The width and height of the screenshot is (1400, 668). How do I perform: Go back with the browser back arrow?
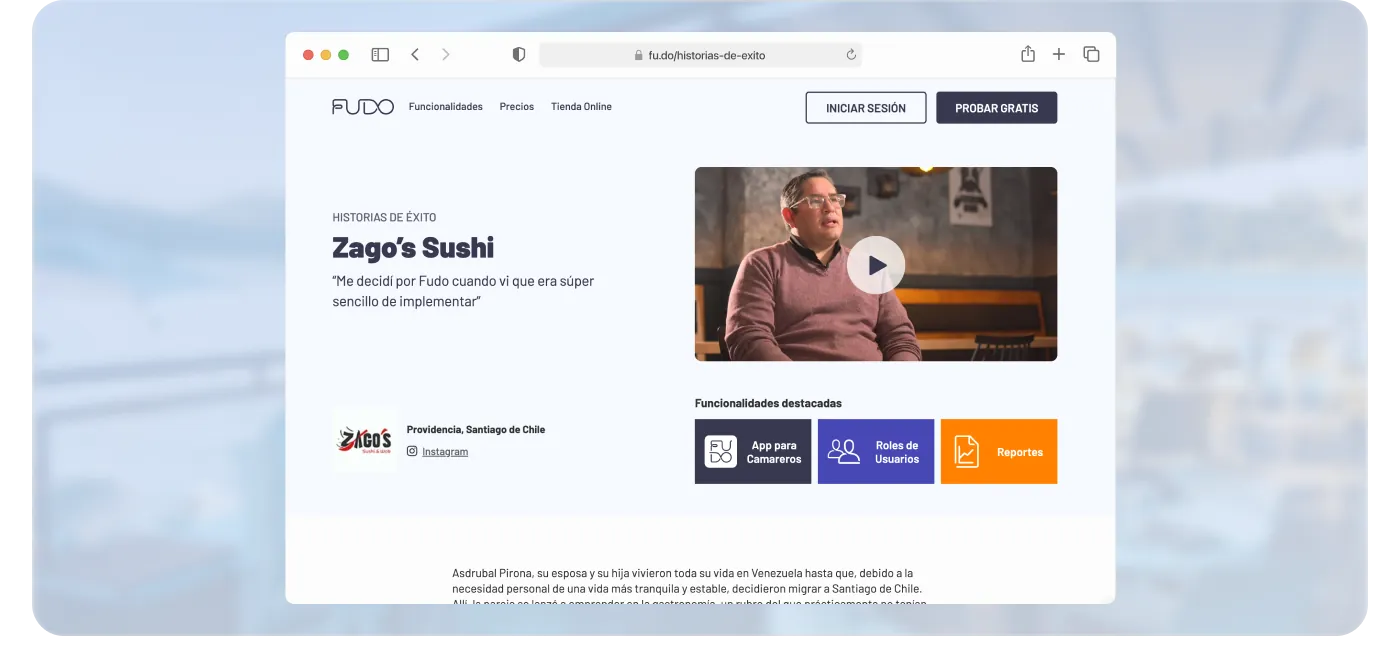click(x=415, y=55)
